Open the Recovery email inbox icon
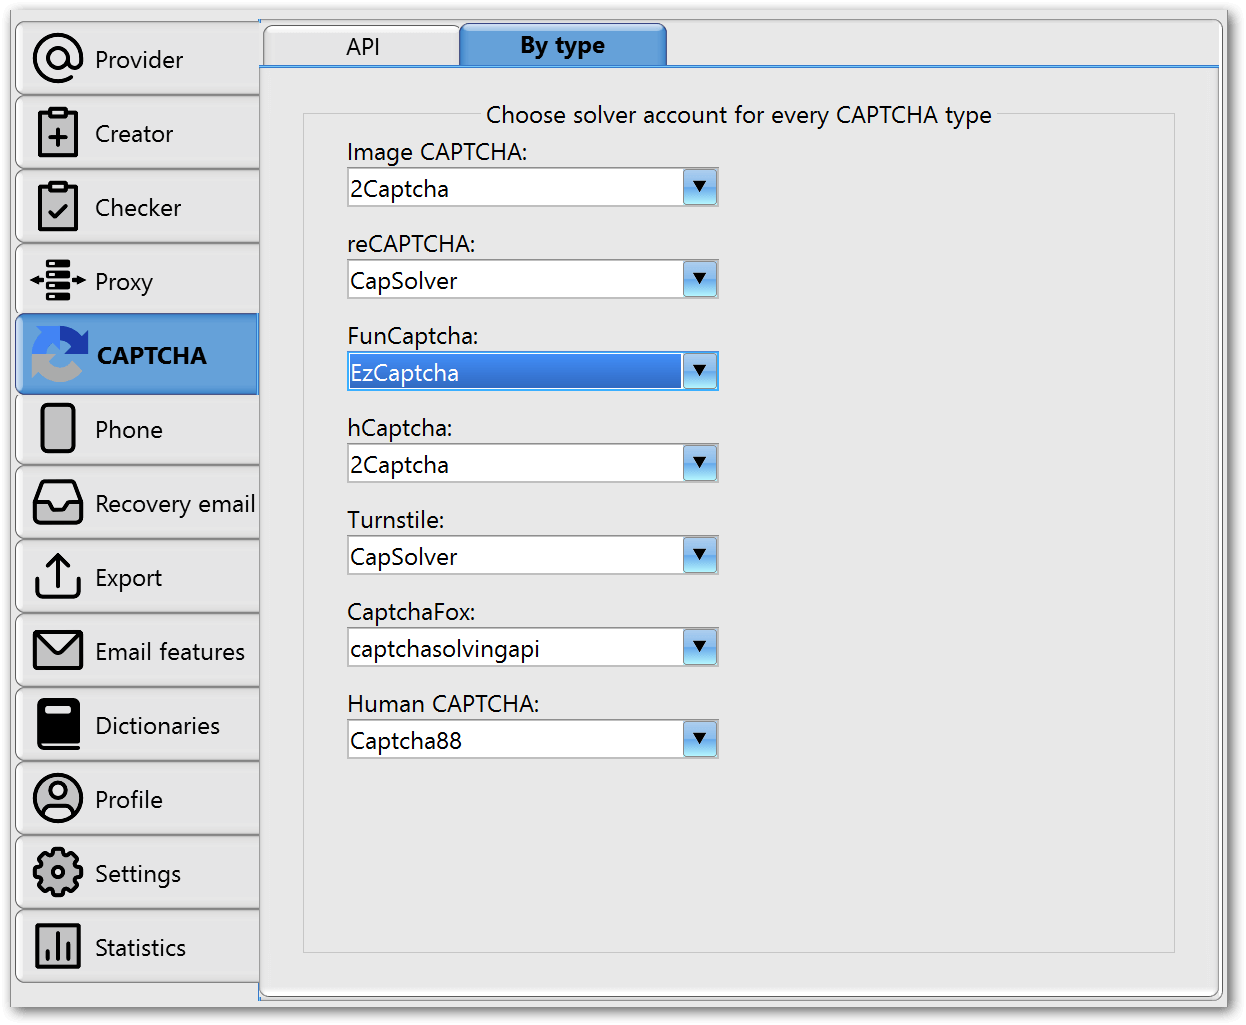This screenshot has width=1246, height=1025. pyautogui.click(x=57, y=502)
